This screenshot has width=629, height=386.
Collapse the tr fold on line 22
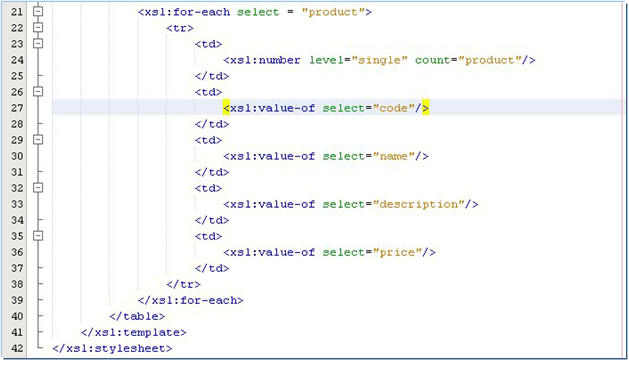[x=38, y=27]
